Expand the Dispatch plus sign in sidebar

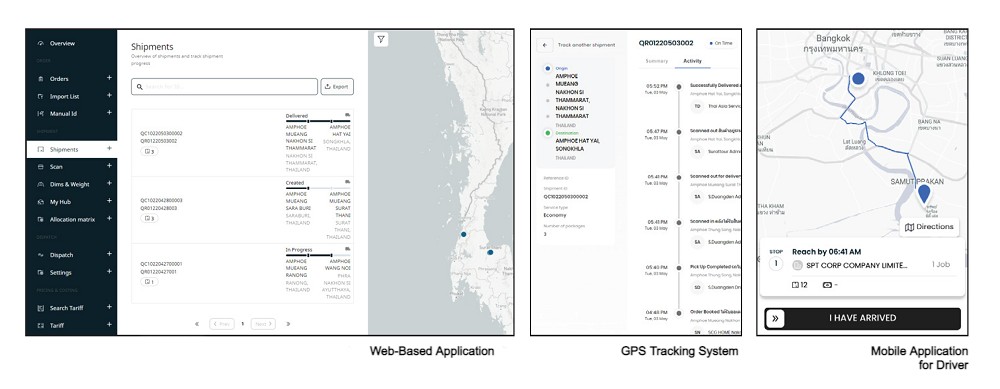pyautogui.click(x=109, y=254)
